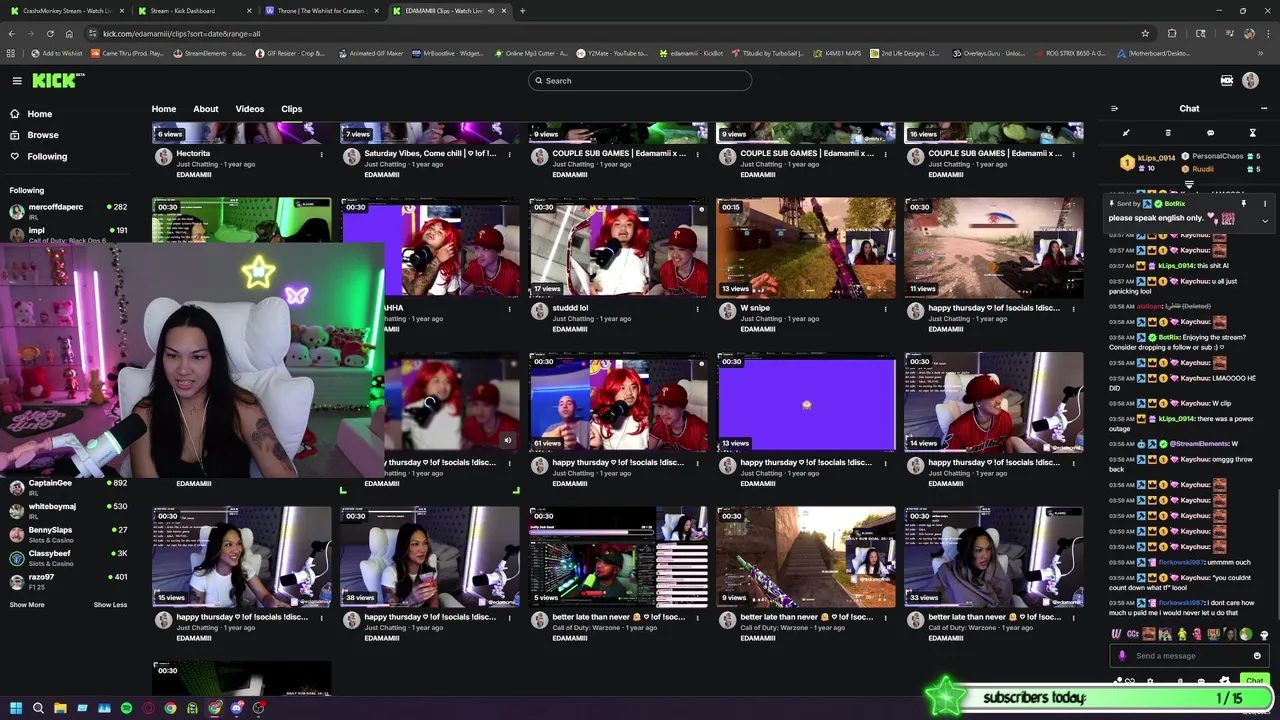Open the Add to Wishlist bookmark

point(57,53)
